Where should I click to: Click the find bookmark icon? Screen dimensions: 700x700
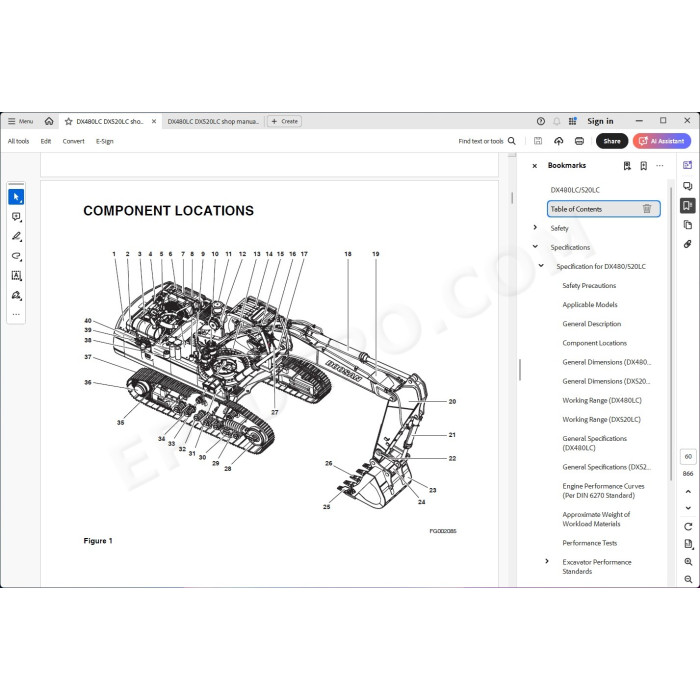627,166
